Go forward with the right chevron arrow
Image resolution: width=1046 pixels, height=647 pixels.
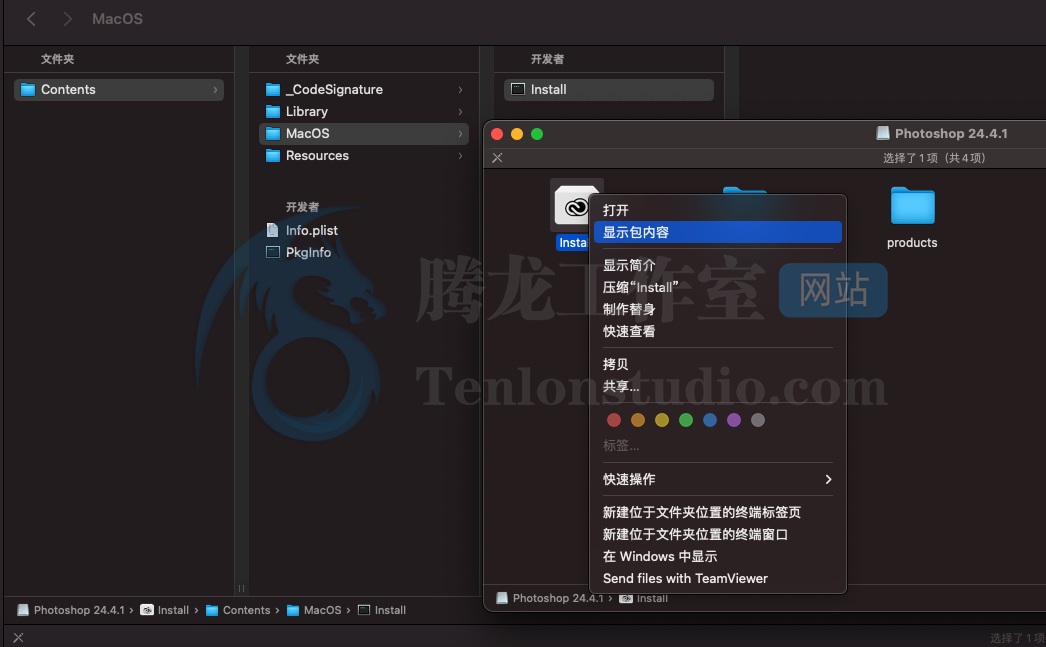pyautogui.click(x=67, y=19)
